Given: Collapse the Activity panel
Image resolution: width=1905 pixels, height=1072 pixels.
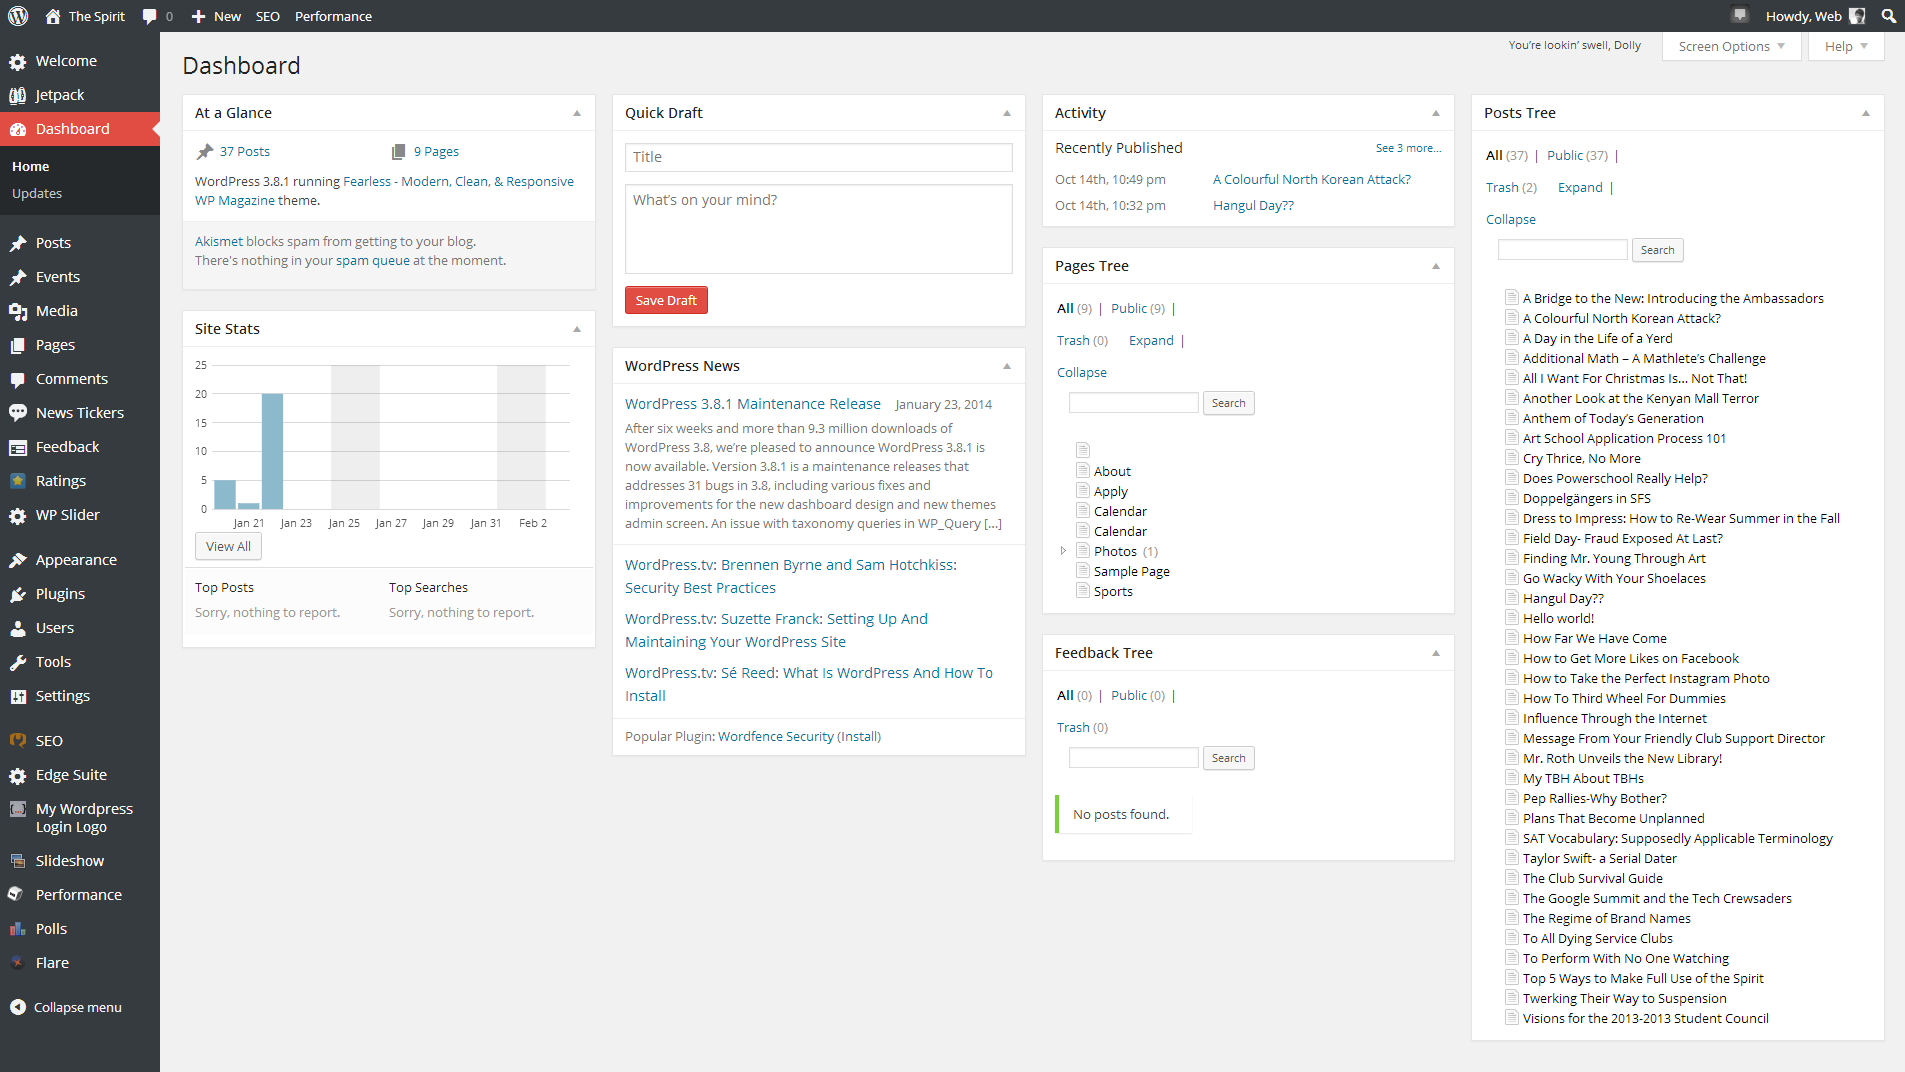Looking at the screenshot, I should coord(1436,113).
